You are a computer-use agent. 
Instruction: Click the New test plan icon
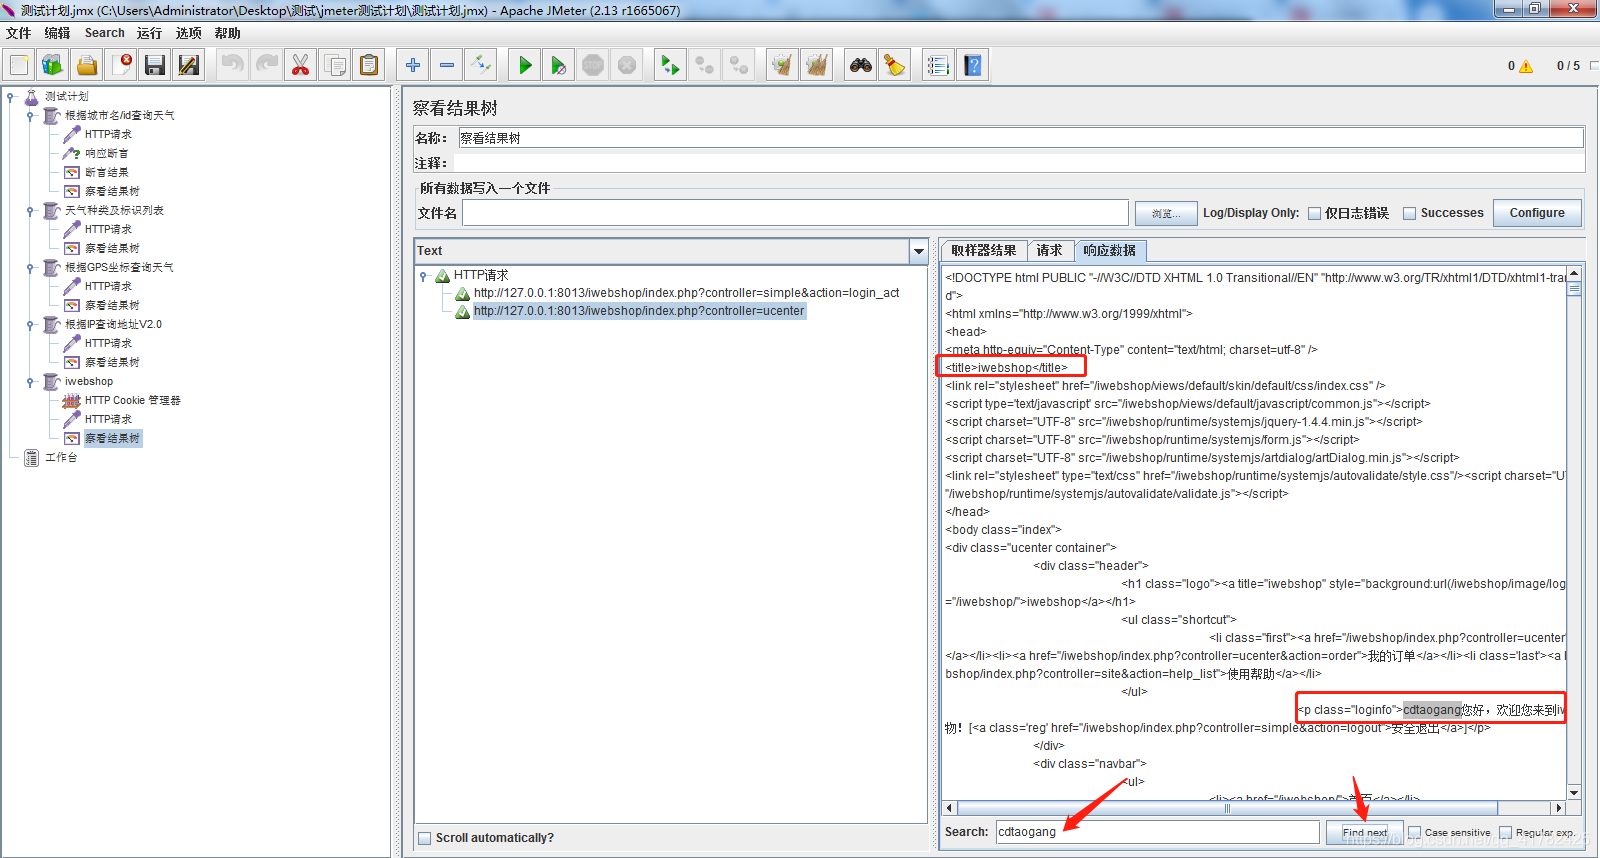tap(19, 65)
